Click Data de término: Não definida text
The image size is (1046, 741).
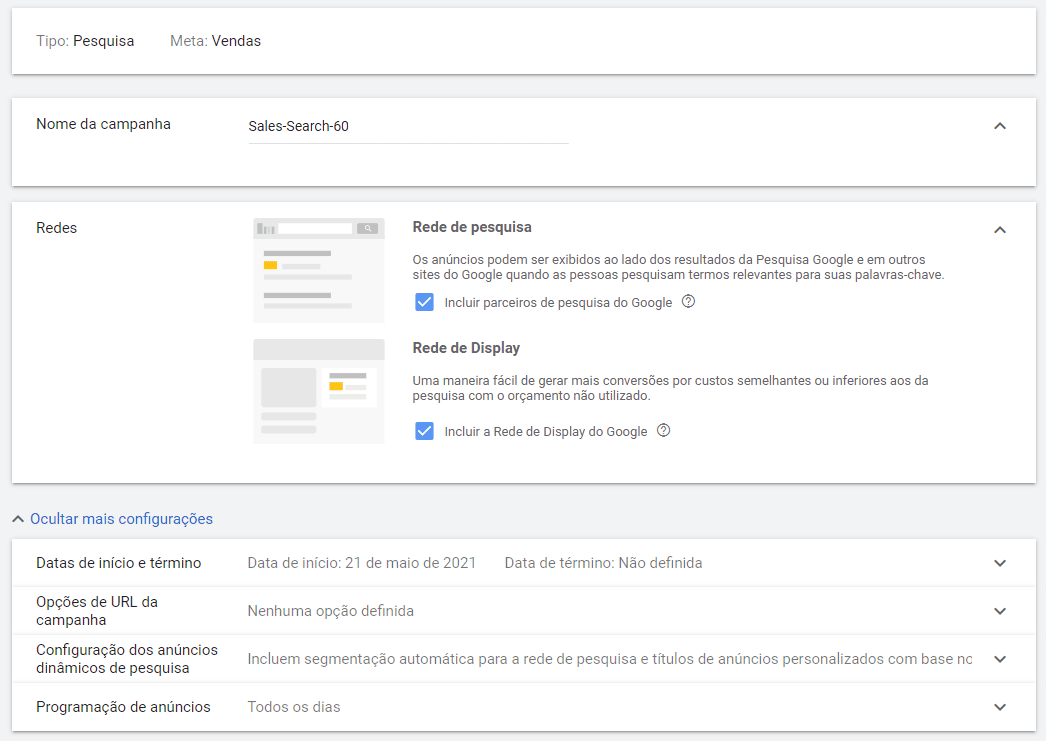[x=603, y=563]
